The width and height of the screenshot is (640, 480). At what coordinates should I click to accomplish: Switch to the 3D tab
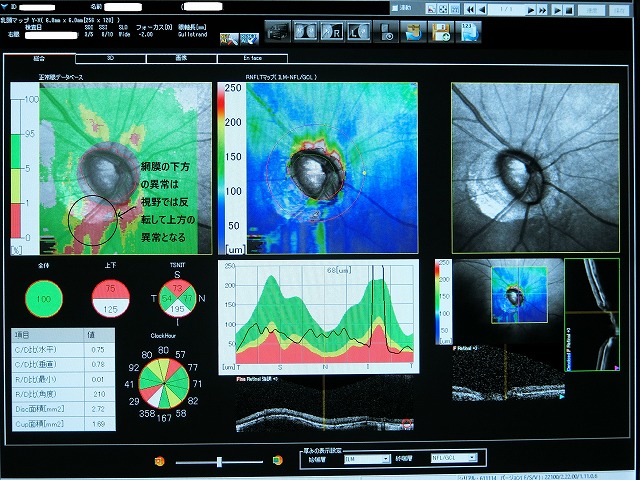[x=110, y=59]
